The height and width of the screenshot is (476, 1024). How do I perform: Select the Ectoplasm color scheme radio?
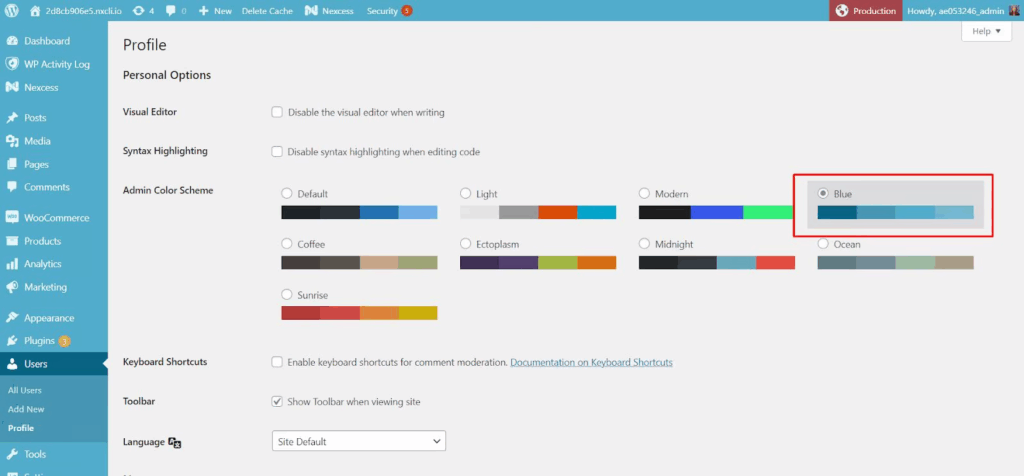click(466, 244)
